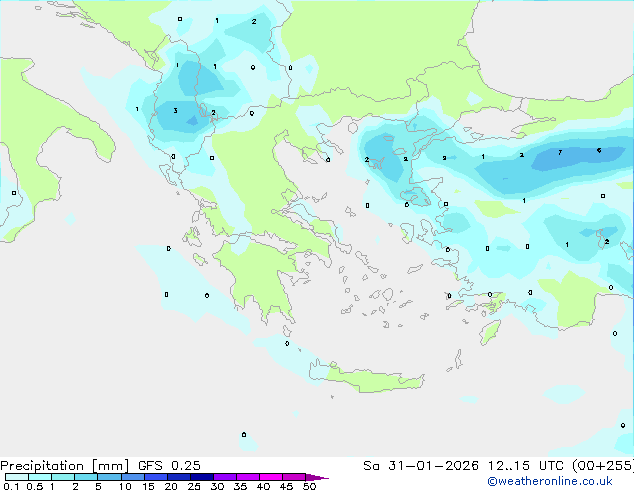Click the legend label "0.1"
Screen dimensions: 634x490
[11, 486]
